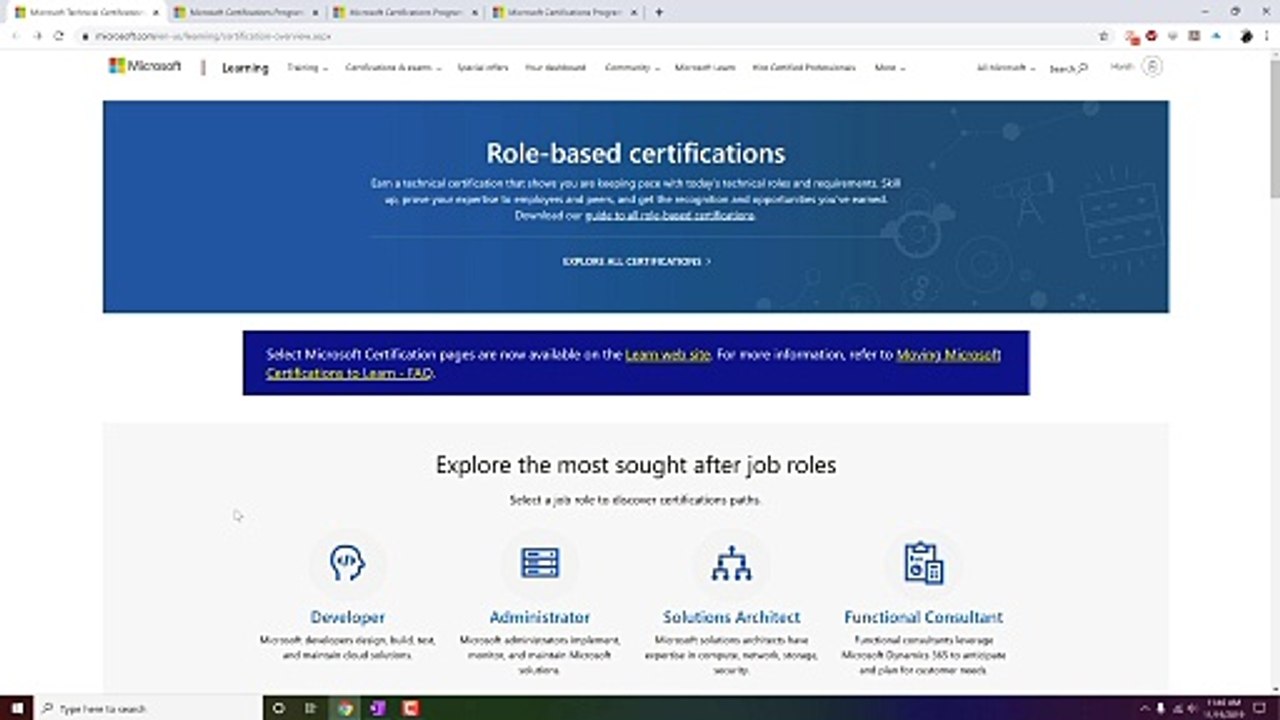Click the Functional Consultant job role heading

click(x=923, y=617)
